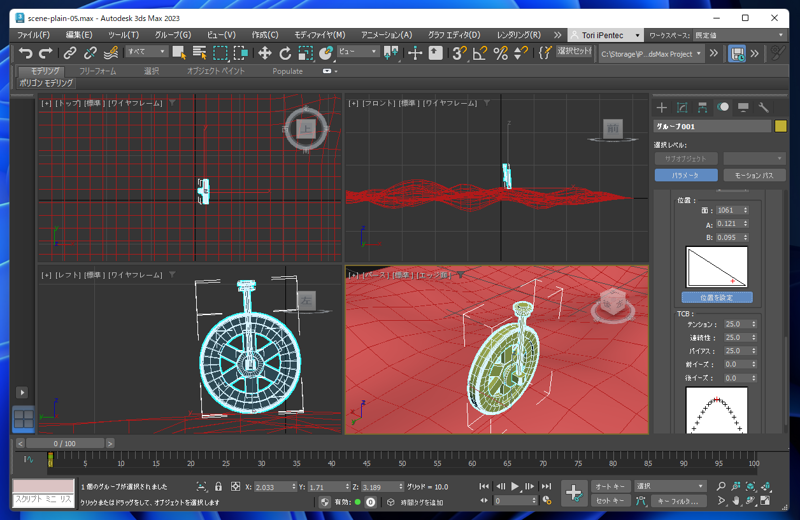The image size is (800, 520).
Task: Open the モディファイヤ(M) menu
Action: pyautogui.click(x=320, y=35)
